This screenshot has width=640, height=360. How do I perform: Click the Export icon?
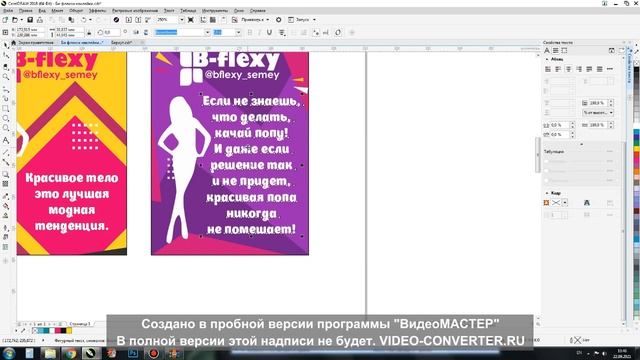(138, 20)
